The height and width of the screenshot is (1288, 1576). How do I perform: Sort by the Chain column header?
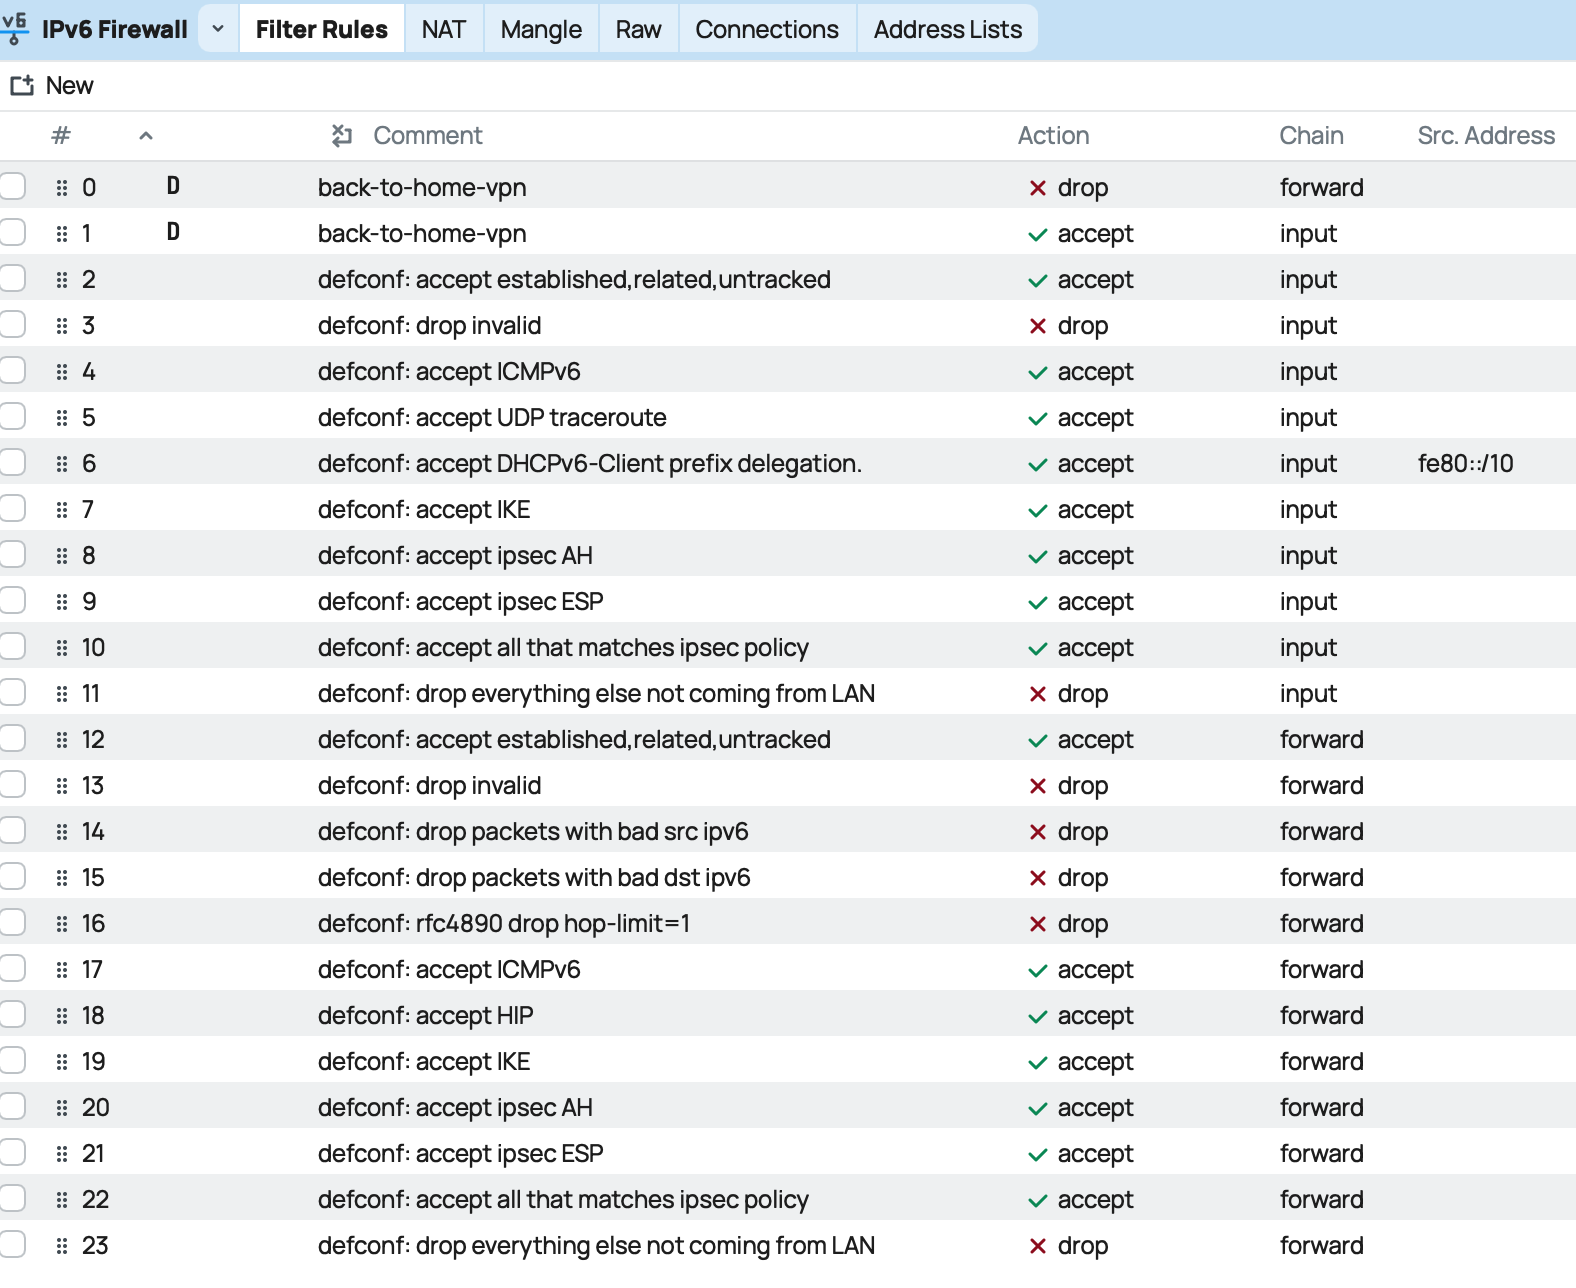tap(1312, 136)
